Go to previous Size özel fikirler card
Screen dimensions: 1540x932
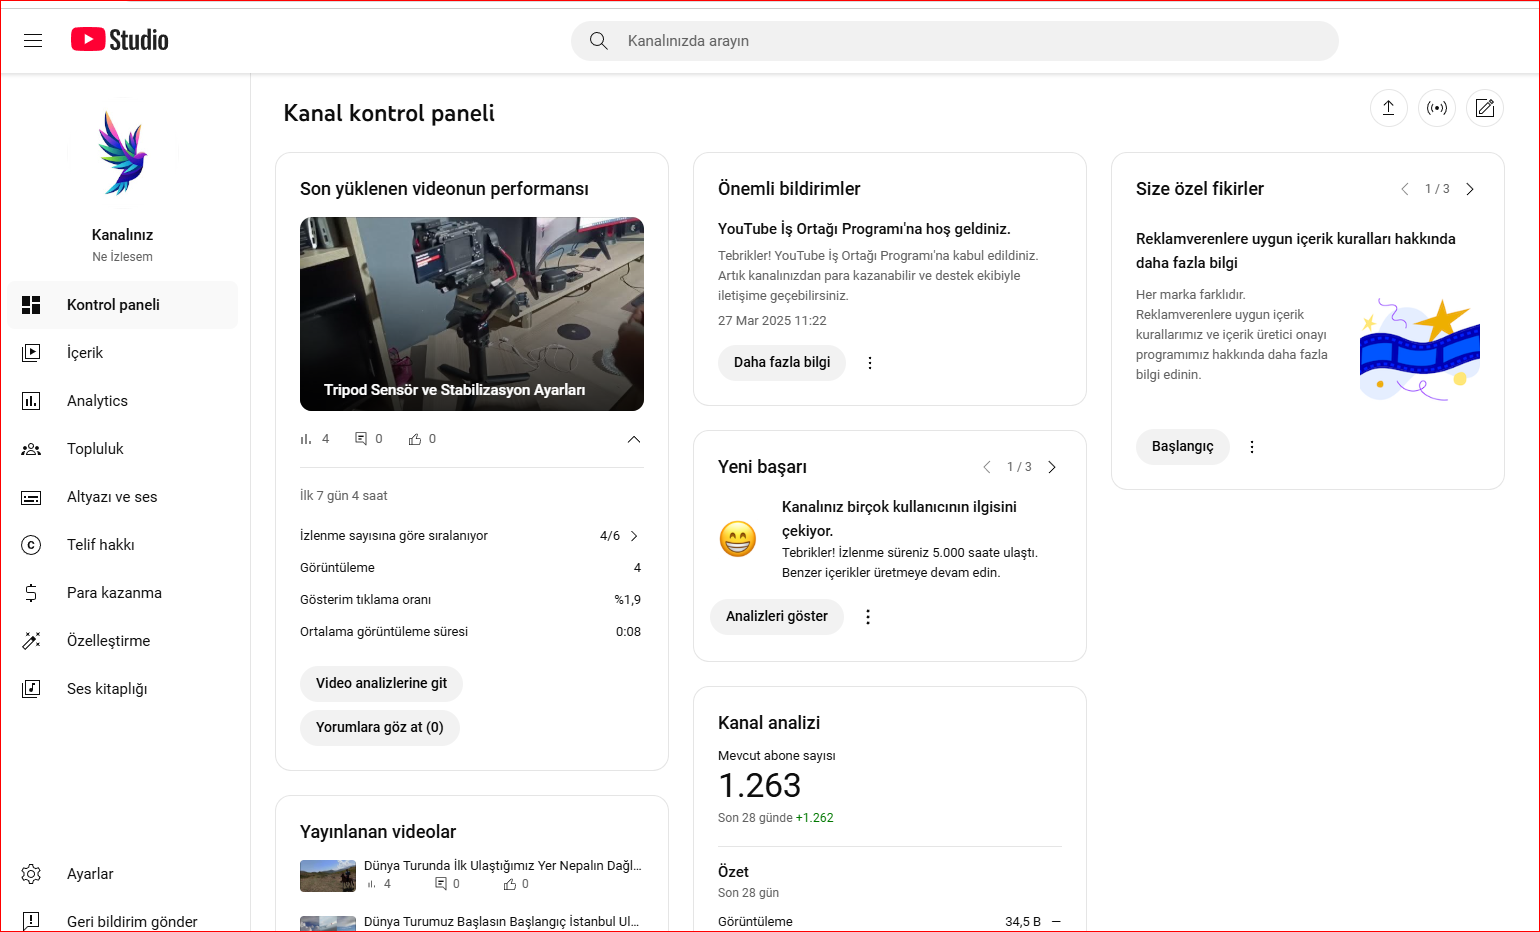click(1405, 189)
